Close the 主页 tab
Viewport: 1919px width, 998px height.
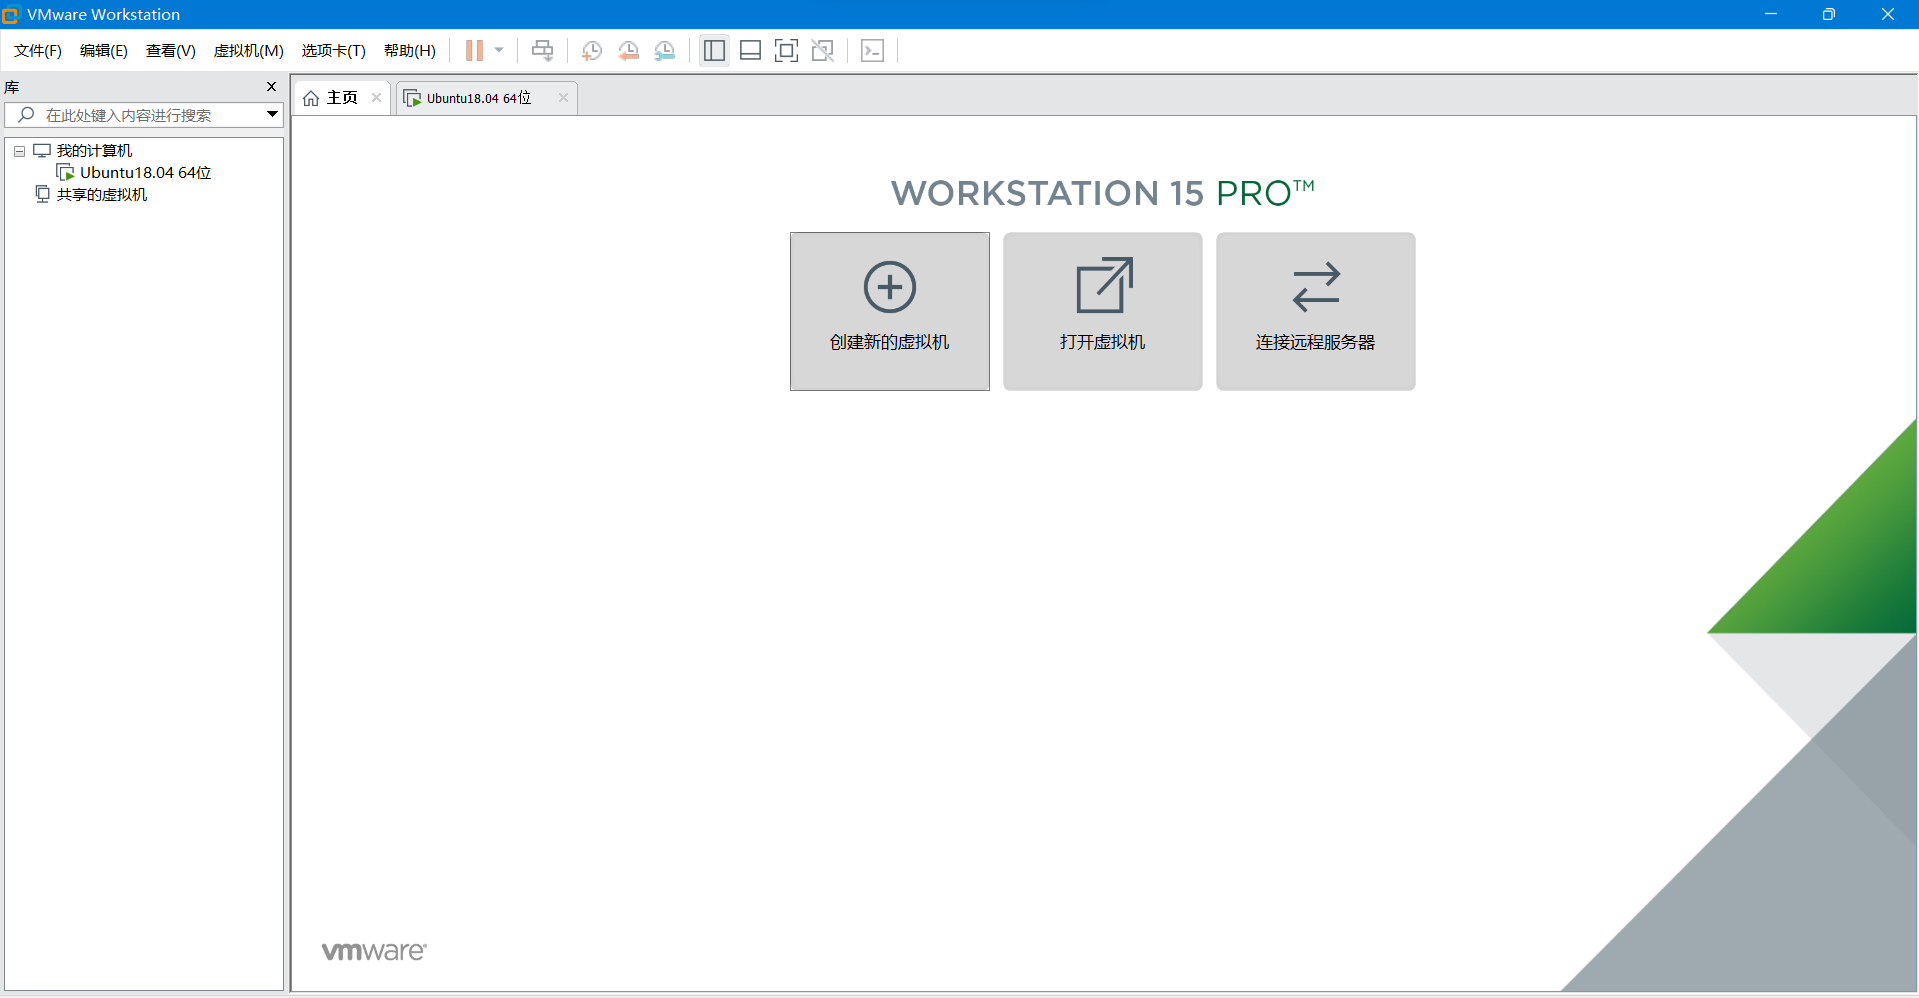[x=376, y=98]
